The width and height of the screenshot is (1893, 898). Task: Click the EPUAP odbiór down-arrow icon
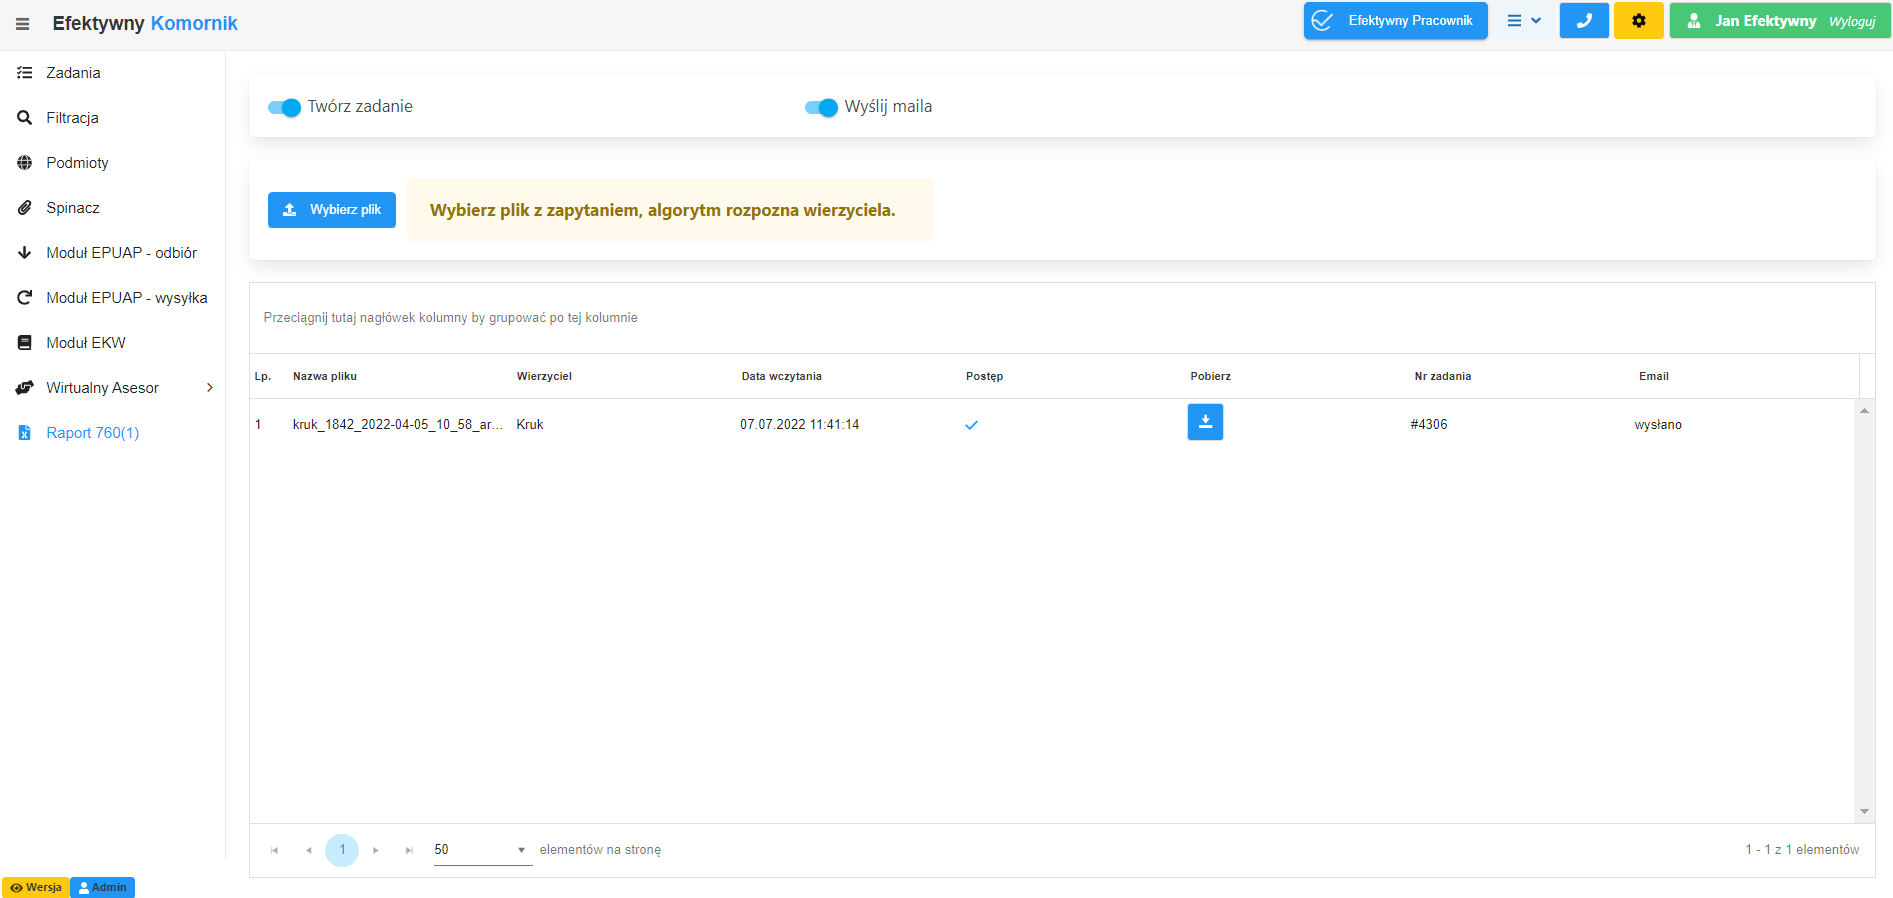[x=25, y=253]
